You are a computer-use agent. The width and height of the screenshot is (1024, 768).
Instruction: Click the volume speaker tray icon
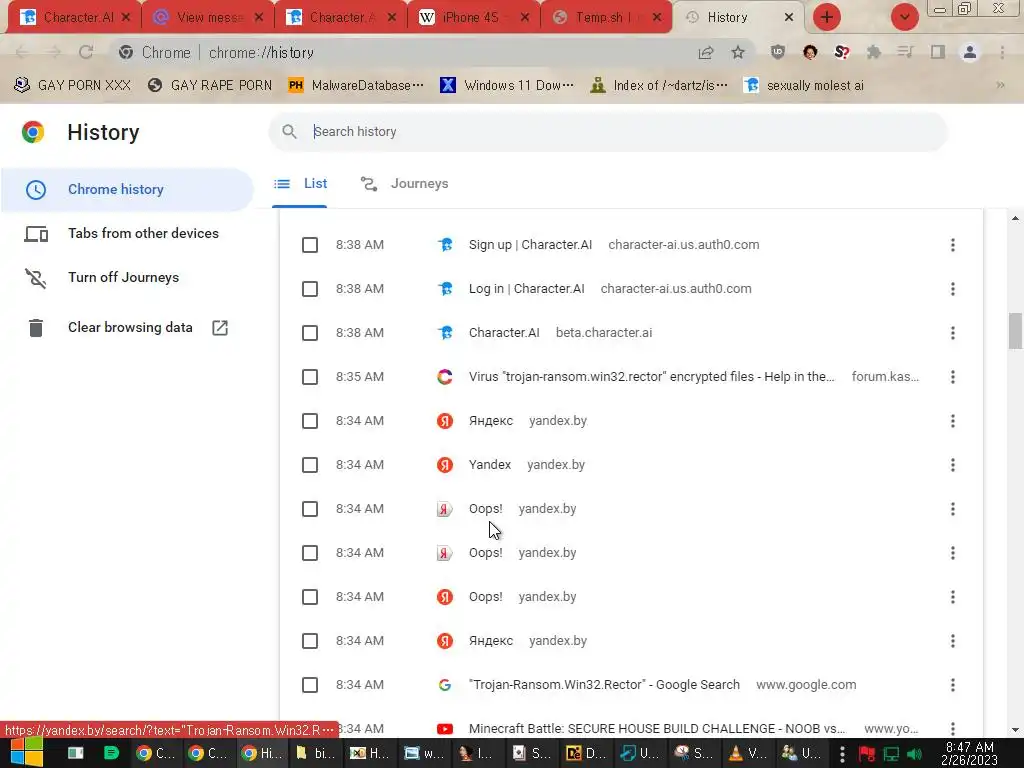point(914,754)
